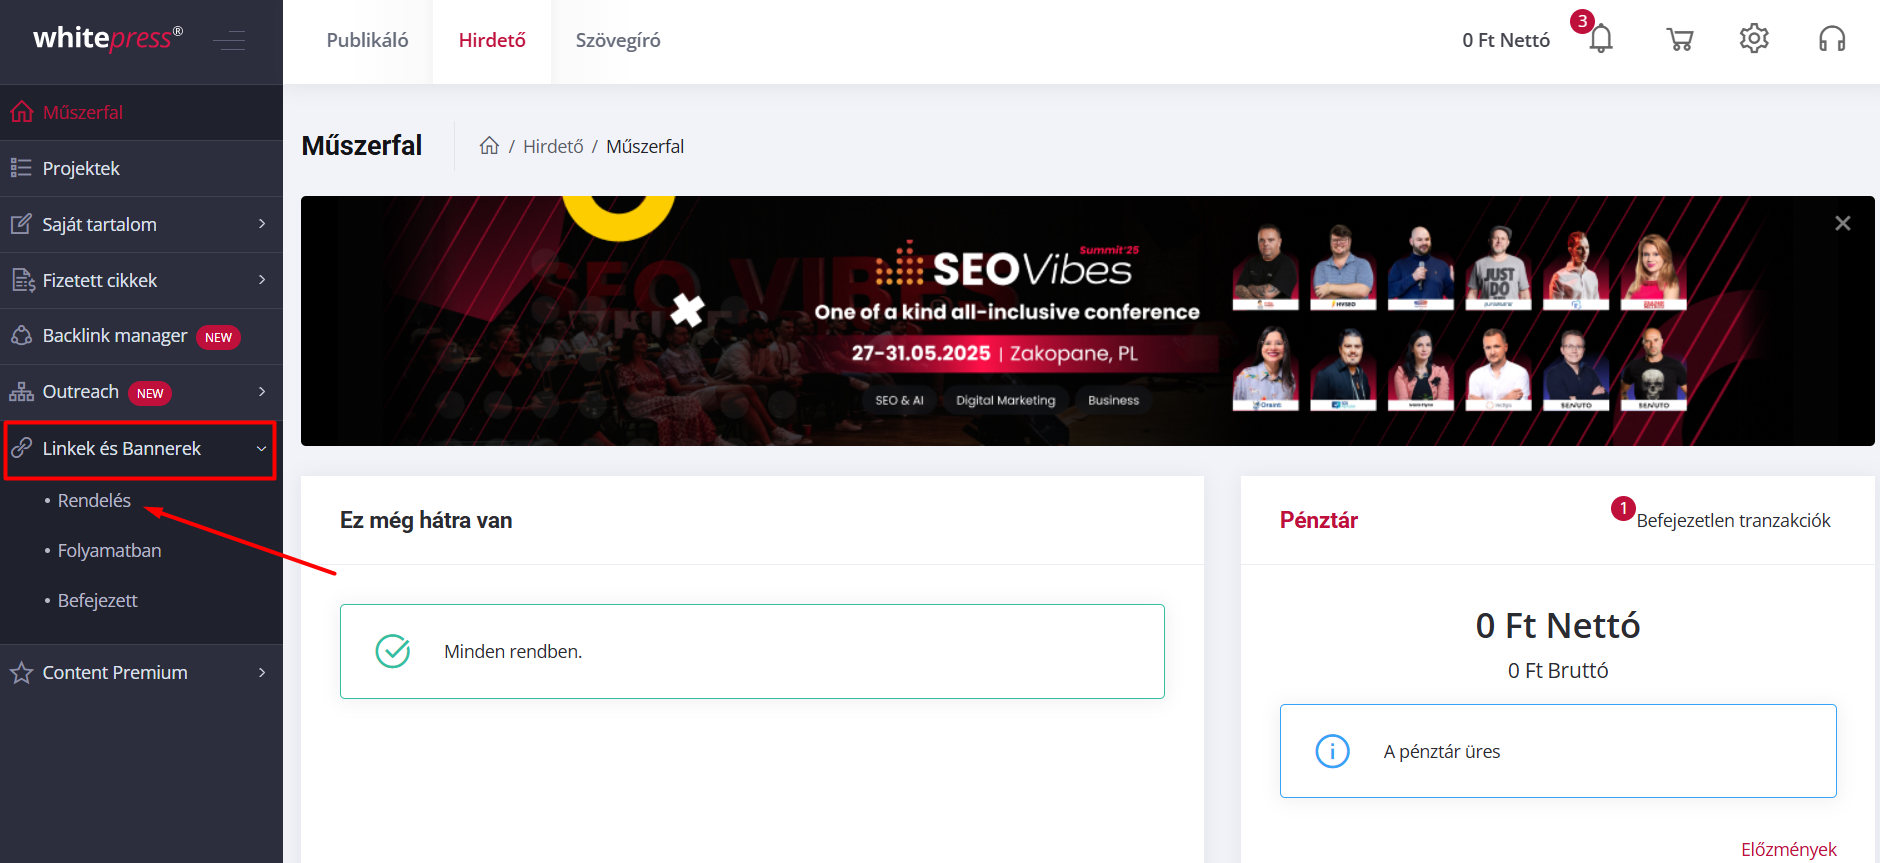Expand Outreach submenu arrow
Viewport: 1880px width, 863px height.
click(x=262, y=392)
